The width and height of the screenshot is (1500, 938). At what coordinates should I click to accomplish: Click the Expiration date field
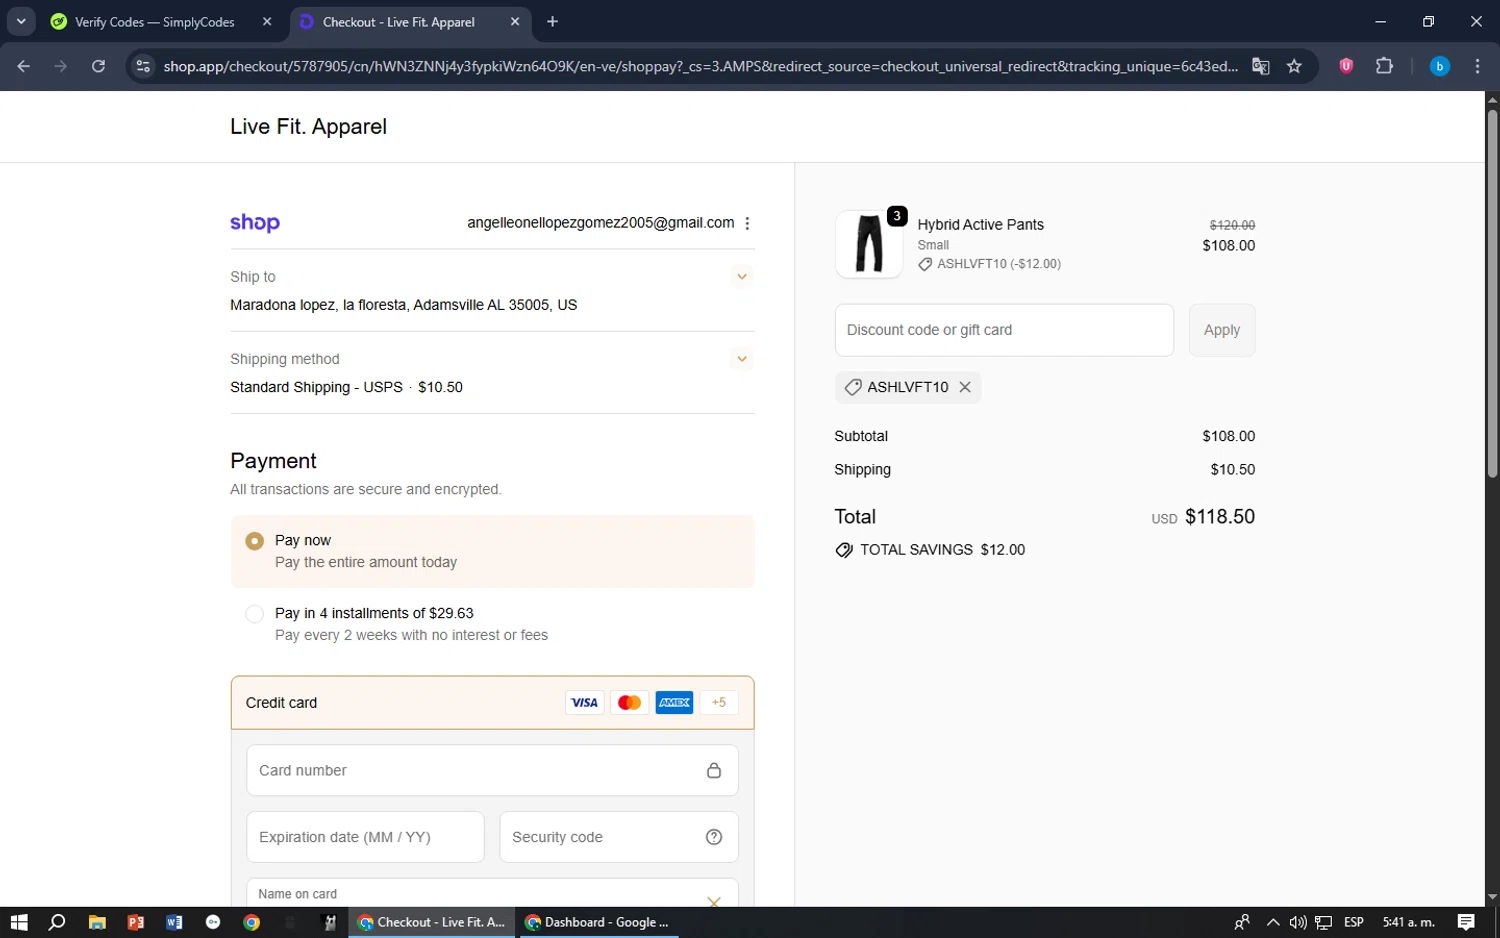point(365,837)
